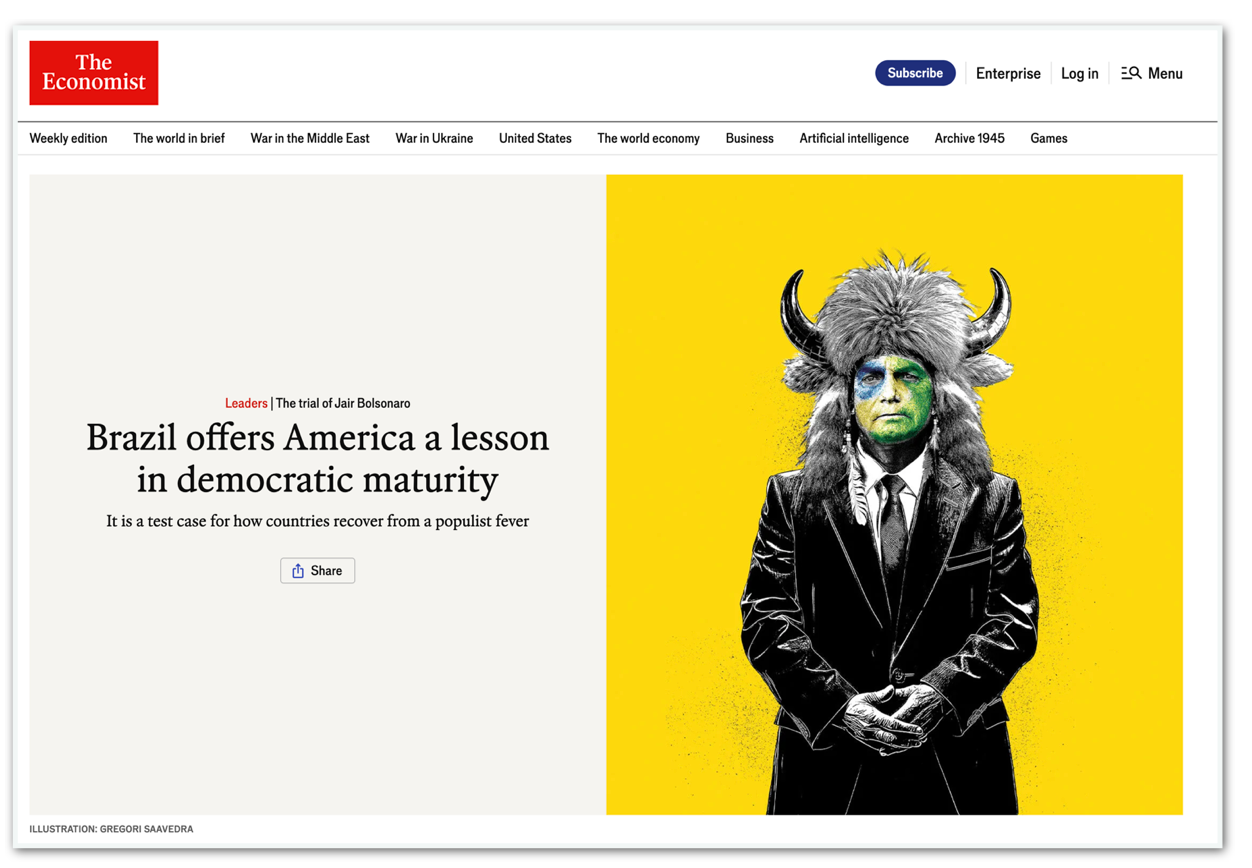Click the populist fever subheading
The height and width of the screenshot is (868, 1252).
coord(317,521)
